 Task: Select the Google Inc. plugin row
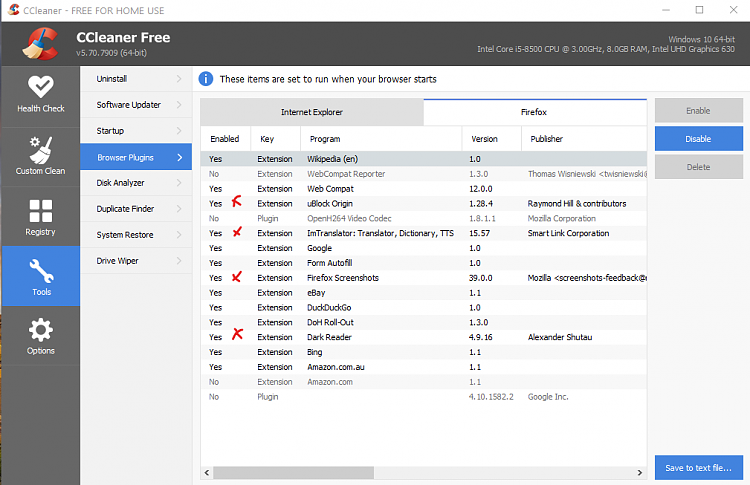click(x=424, y=397)
